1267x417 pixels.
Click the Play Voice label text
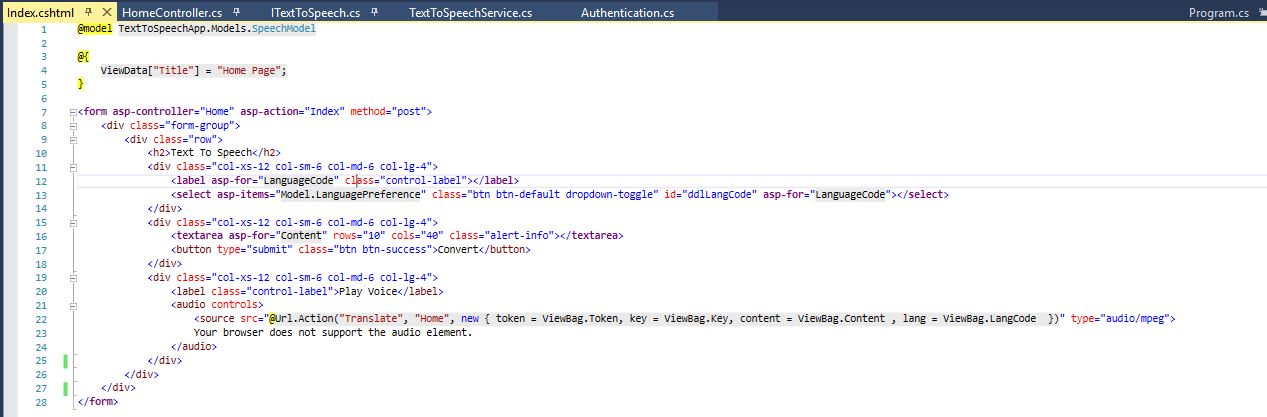pyautogui.click(x=370, y=290)
